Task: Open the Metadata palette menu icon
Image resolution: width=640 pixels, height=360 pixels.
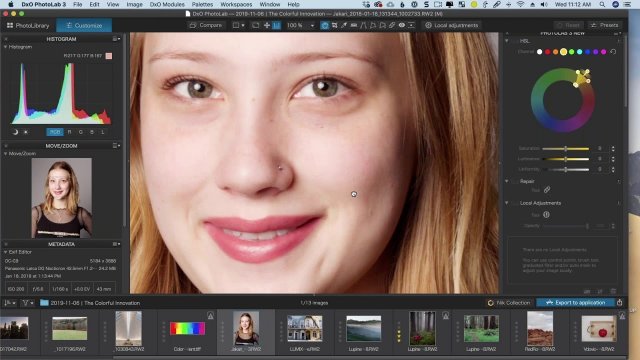Action: pyautogui.click(x=116, y=244)
